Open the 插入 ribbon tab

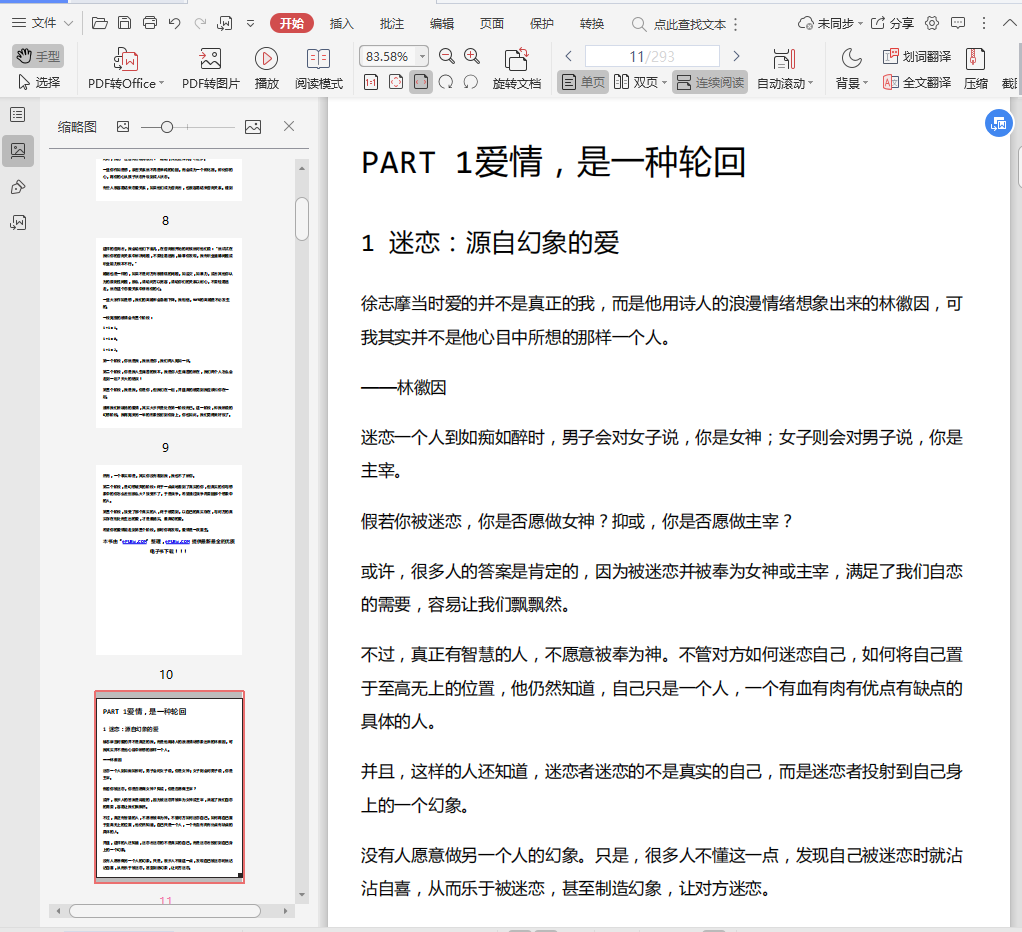pyautogui.click(x=342, y=23)
